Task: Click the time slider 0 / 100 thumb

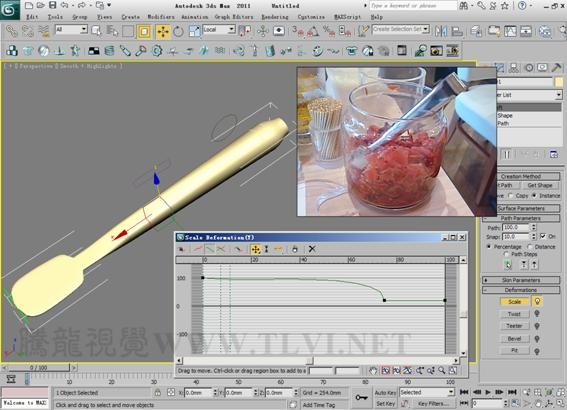Action: tap(39, 368)
